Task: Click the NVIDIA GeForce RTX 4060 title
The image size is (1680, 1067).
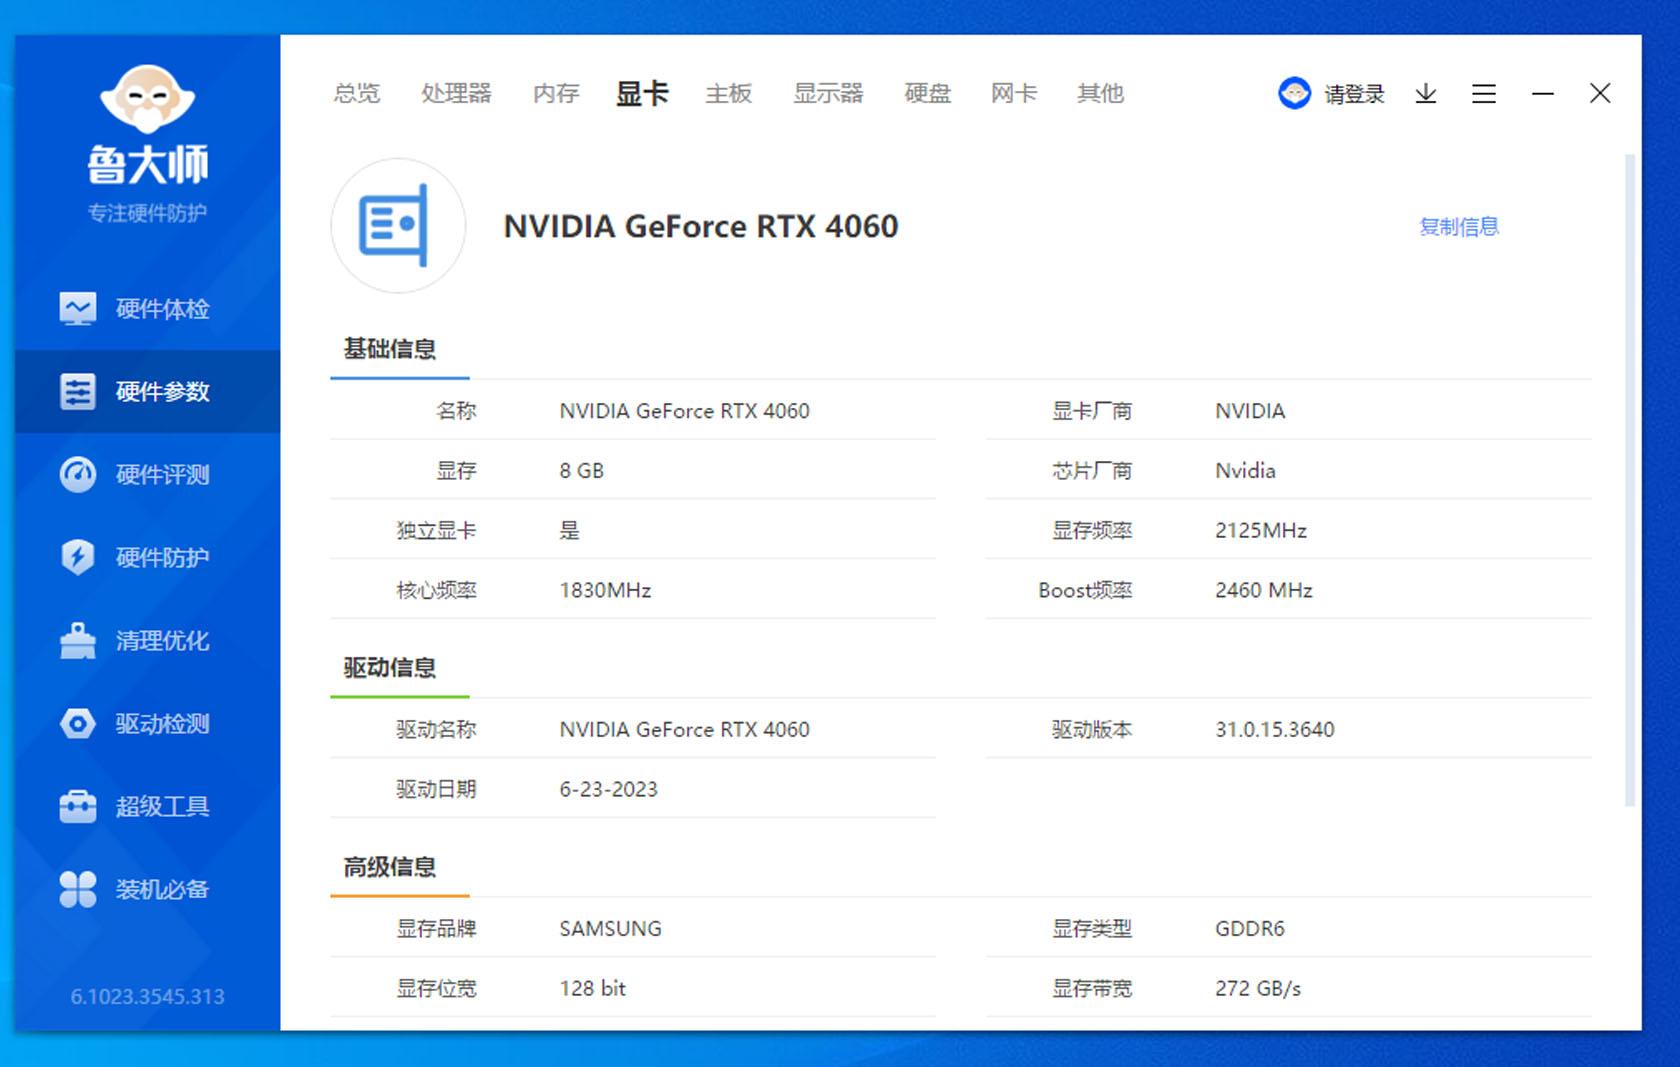Action: click(701, 226)
